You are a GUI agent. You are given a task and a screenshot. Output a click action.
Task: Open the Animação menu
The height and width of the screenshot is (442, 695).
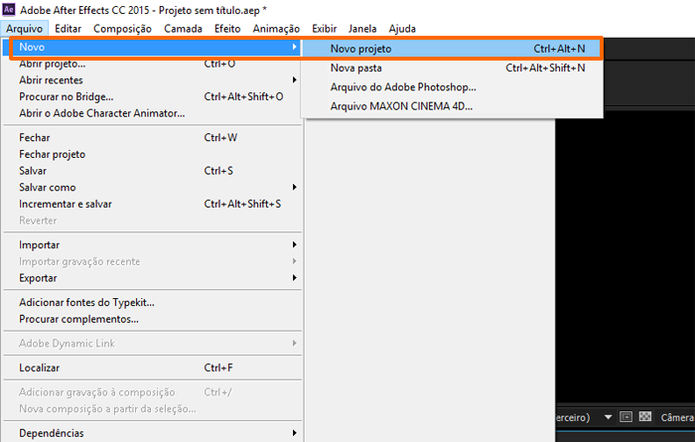[276, 29]
